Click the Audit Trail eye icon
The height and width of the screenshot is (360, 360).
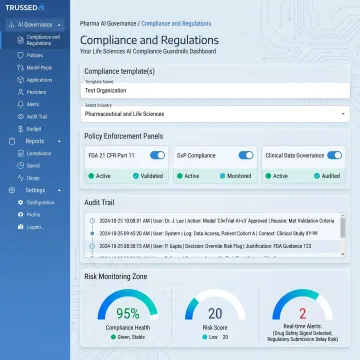[x=20, y=117]
